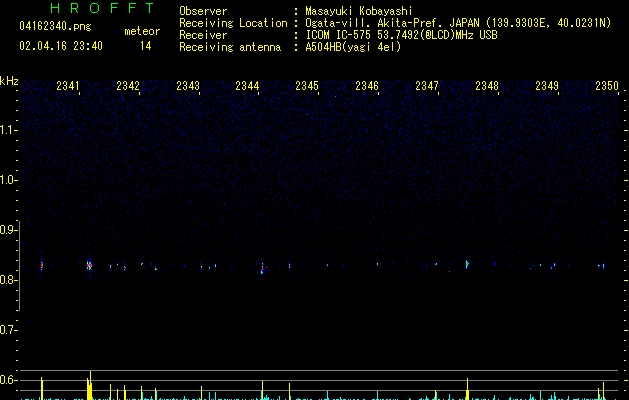
Task: Click the meteor count label
Action: point(142,31)
